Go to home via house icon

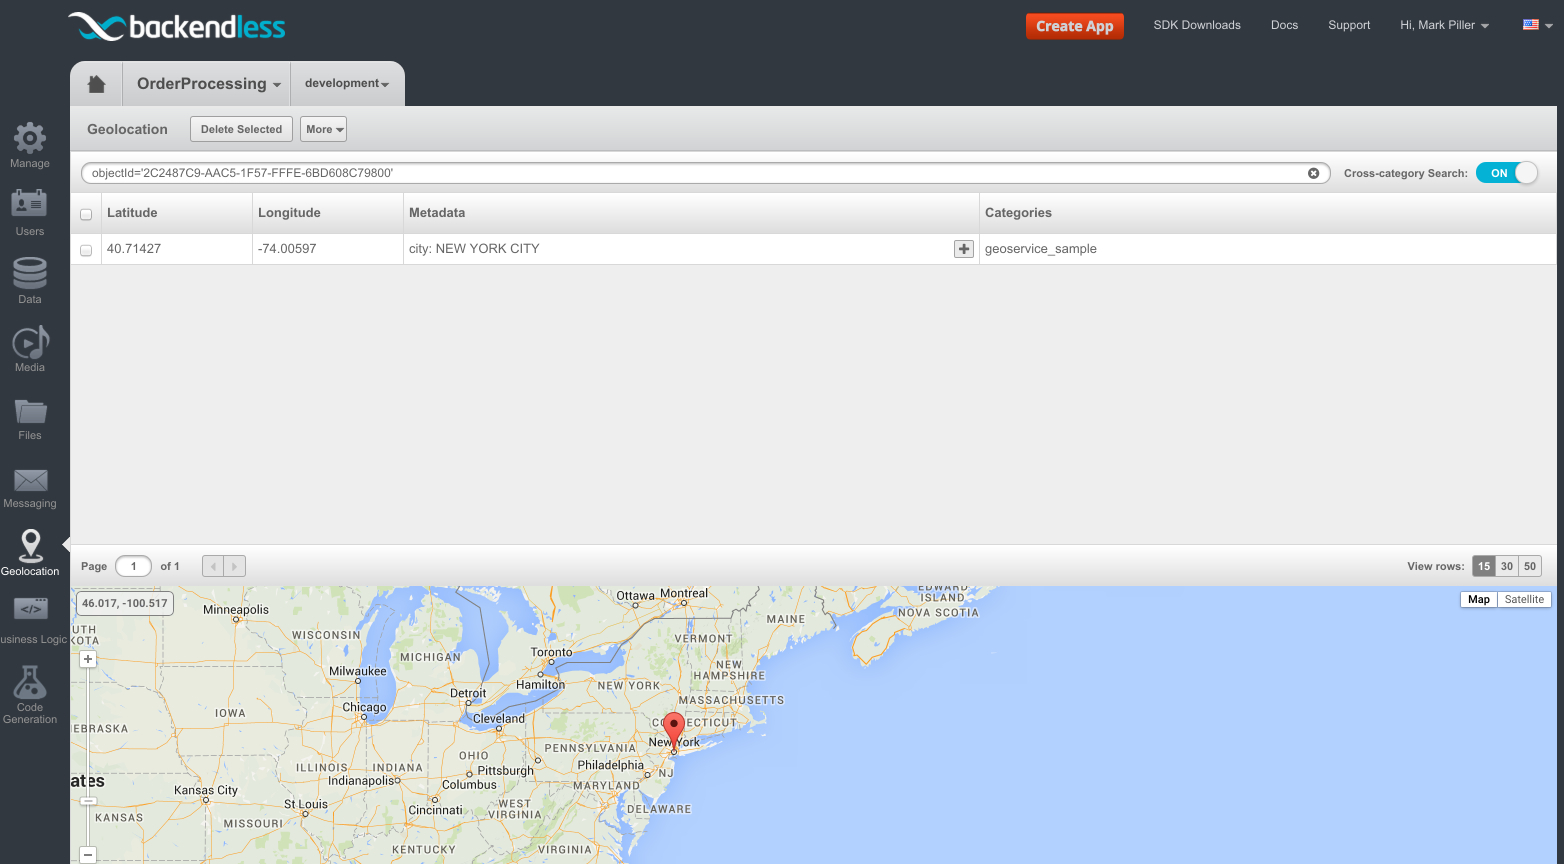point(97,84)
